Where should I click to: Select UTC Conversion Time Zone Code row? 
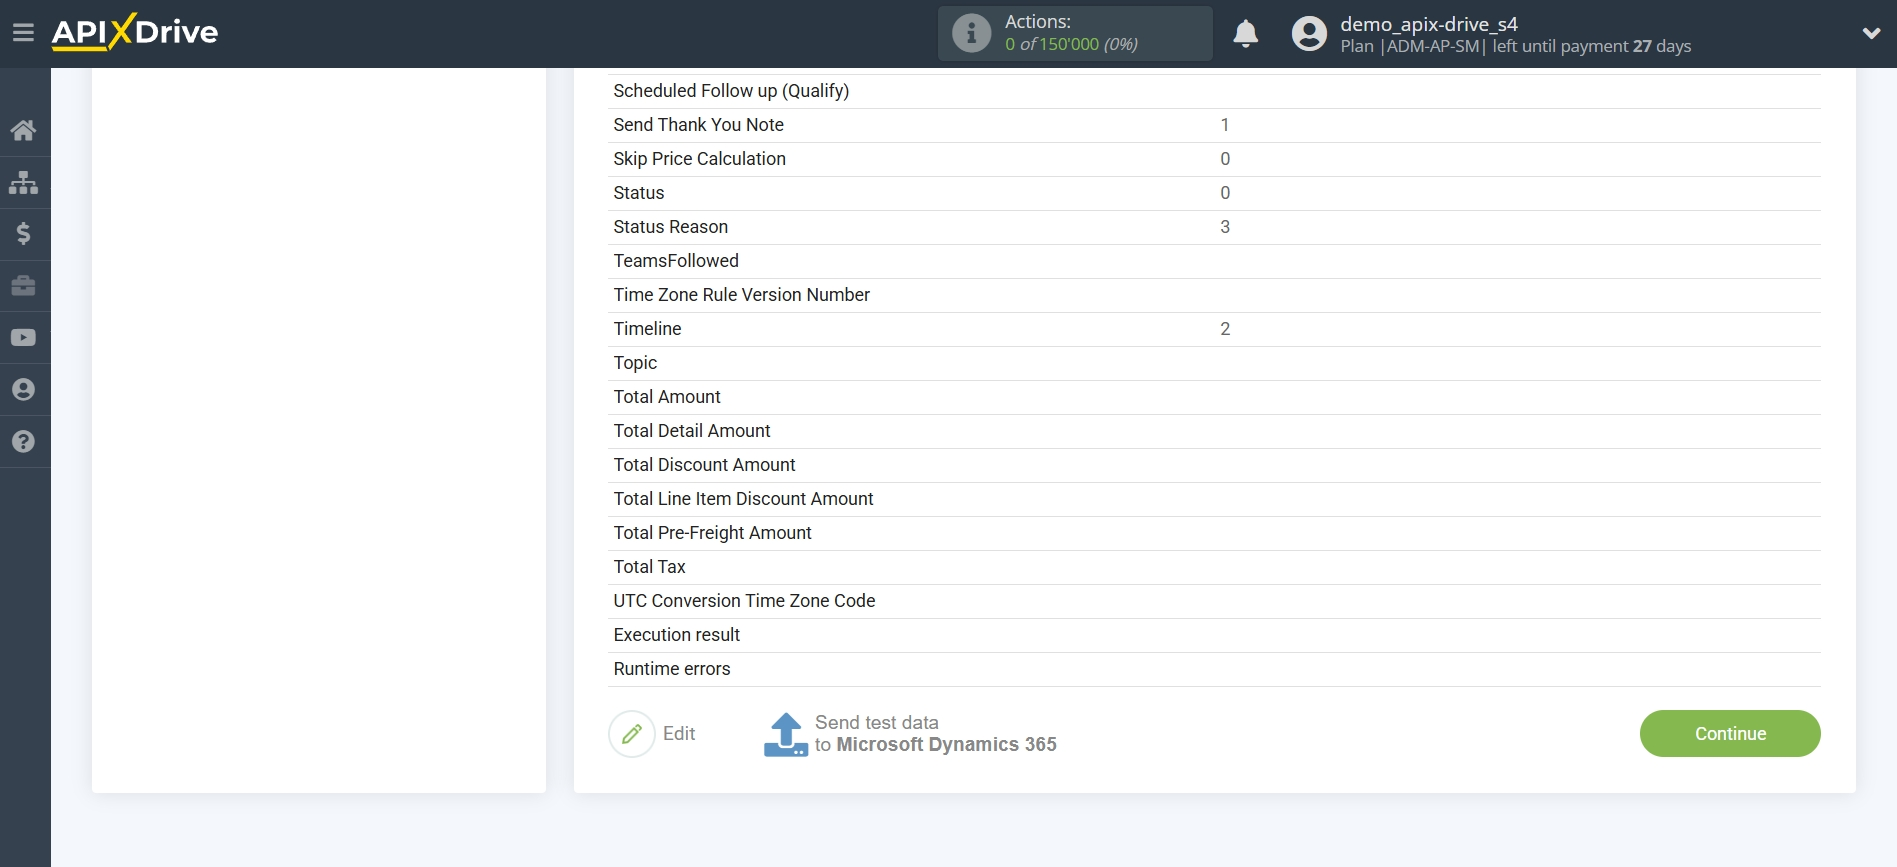pos(1214,601)
